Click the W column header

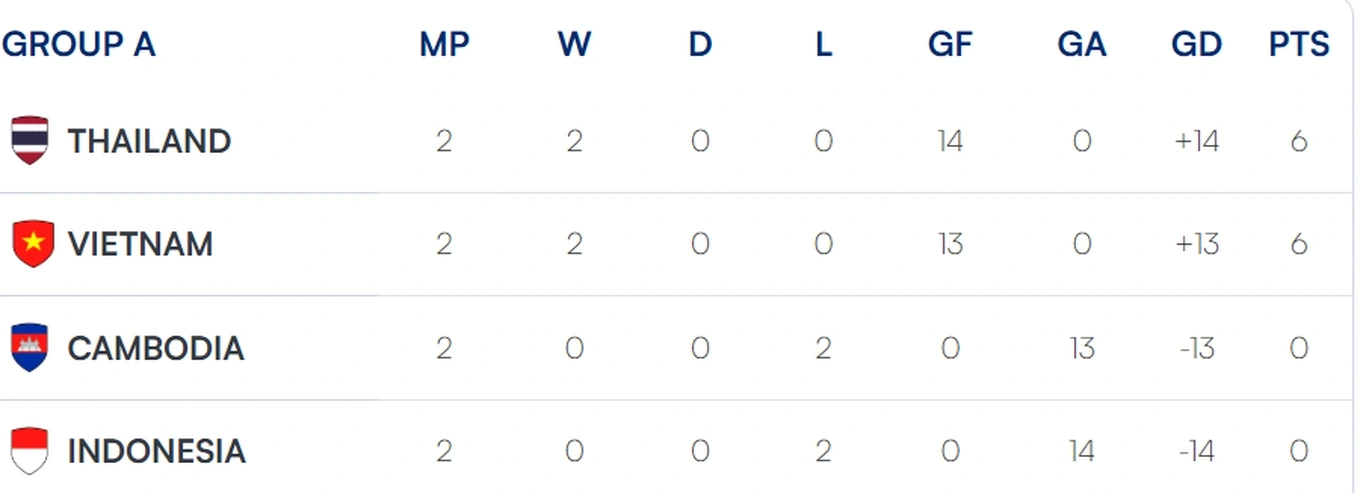point(574,45)
